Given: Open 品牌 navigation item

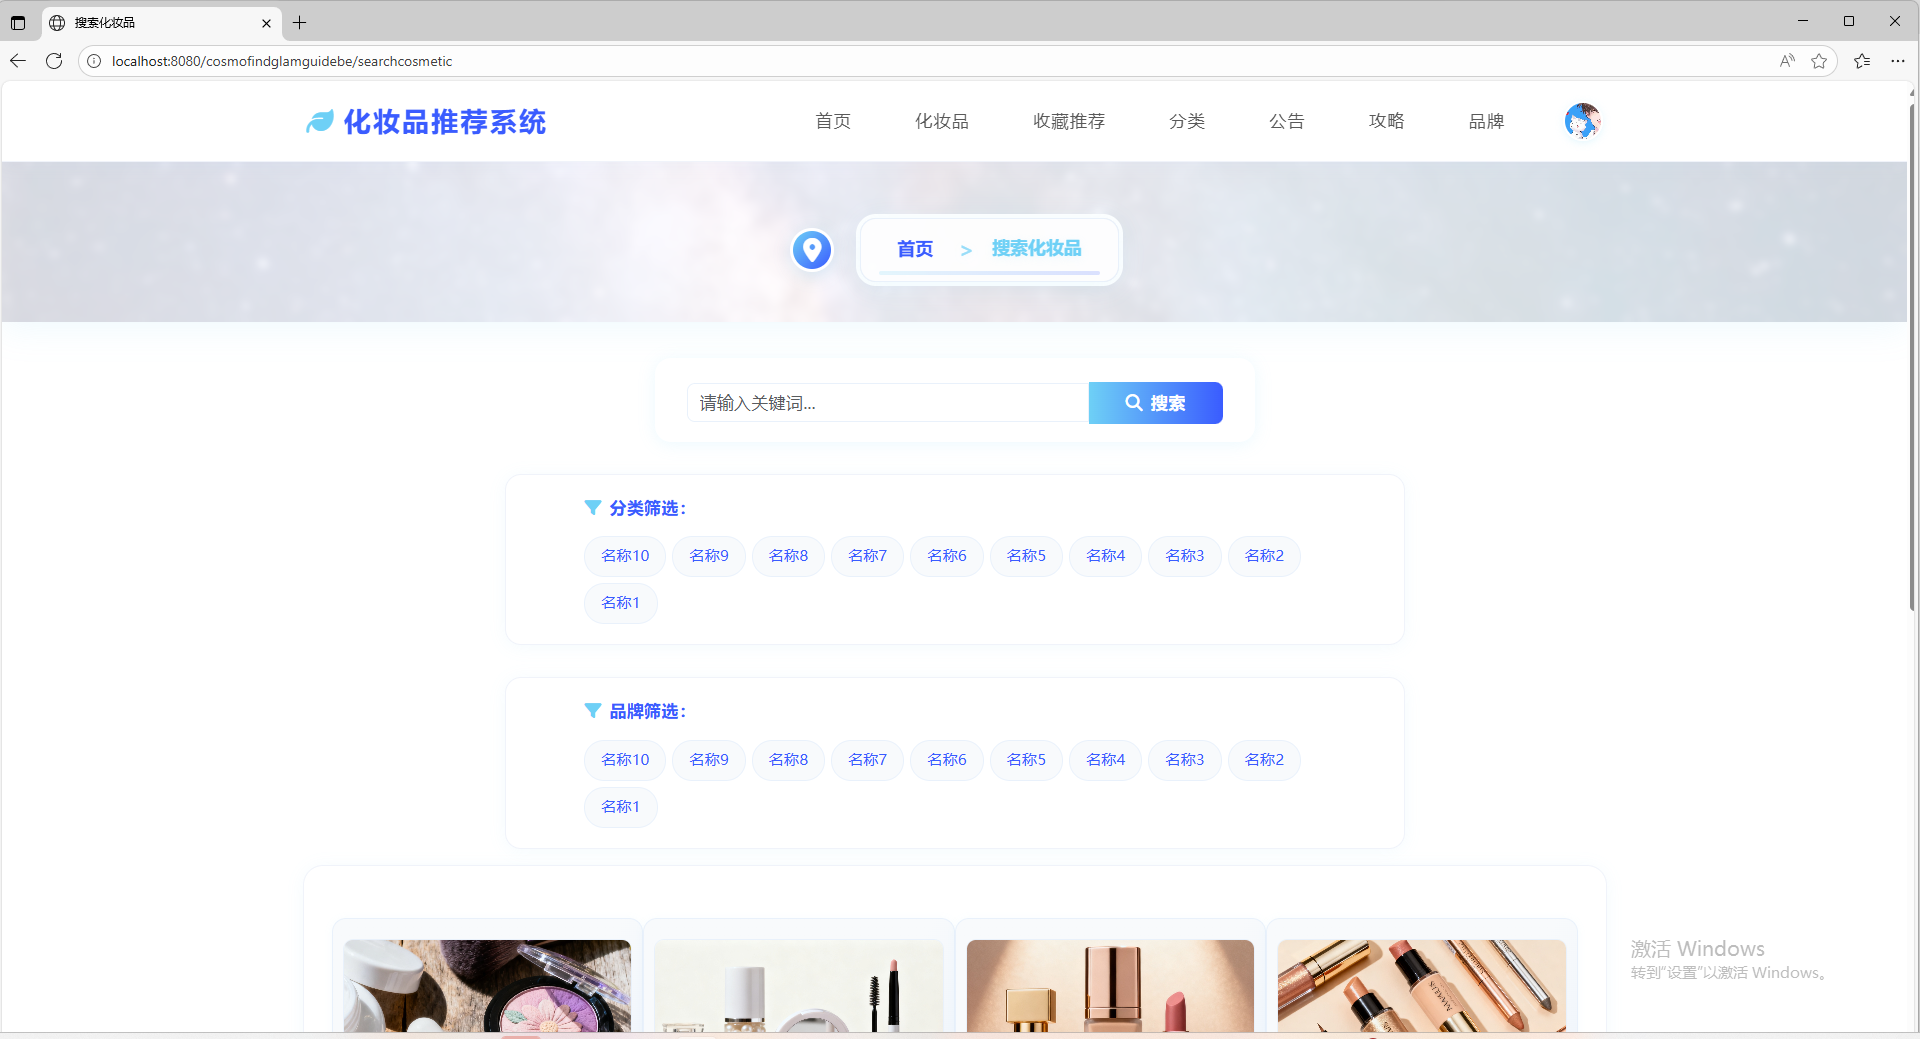Looking at the screenshot, I should click(x=1487, y=121).
